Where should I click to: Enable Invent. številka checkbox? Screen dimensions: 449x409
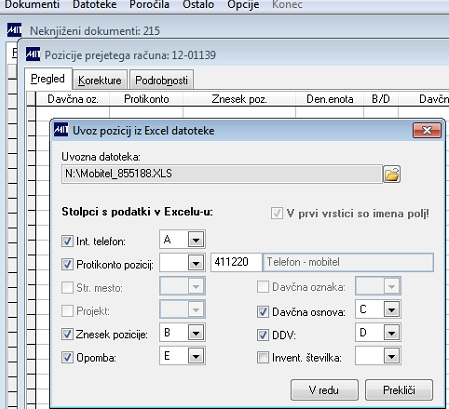click(263, 357)
